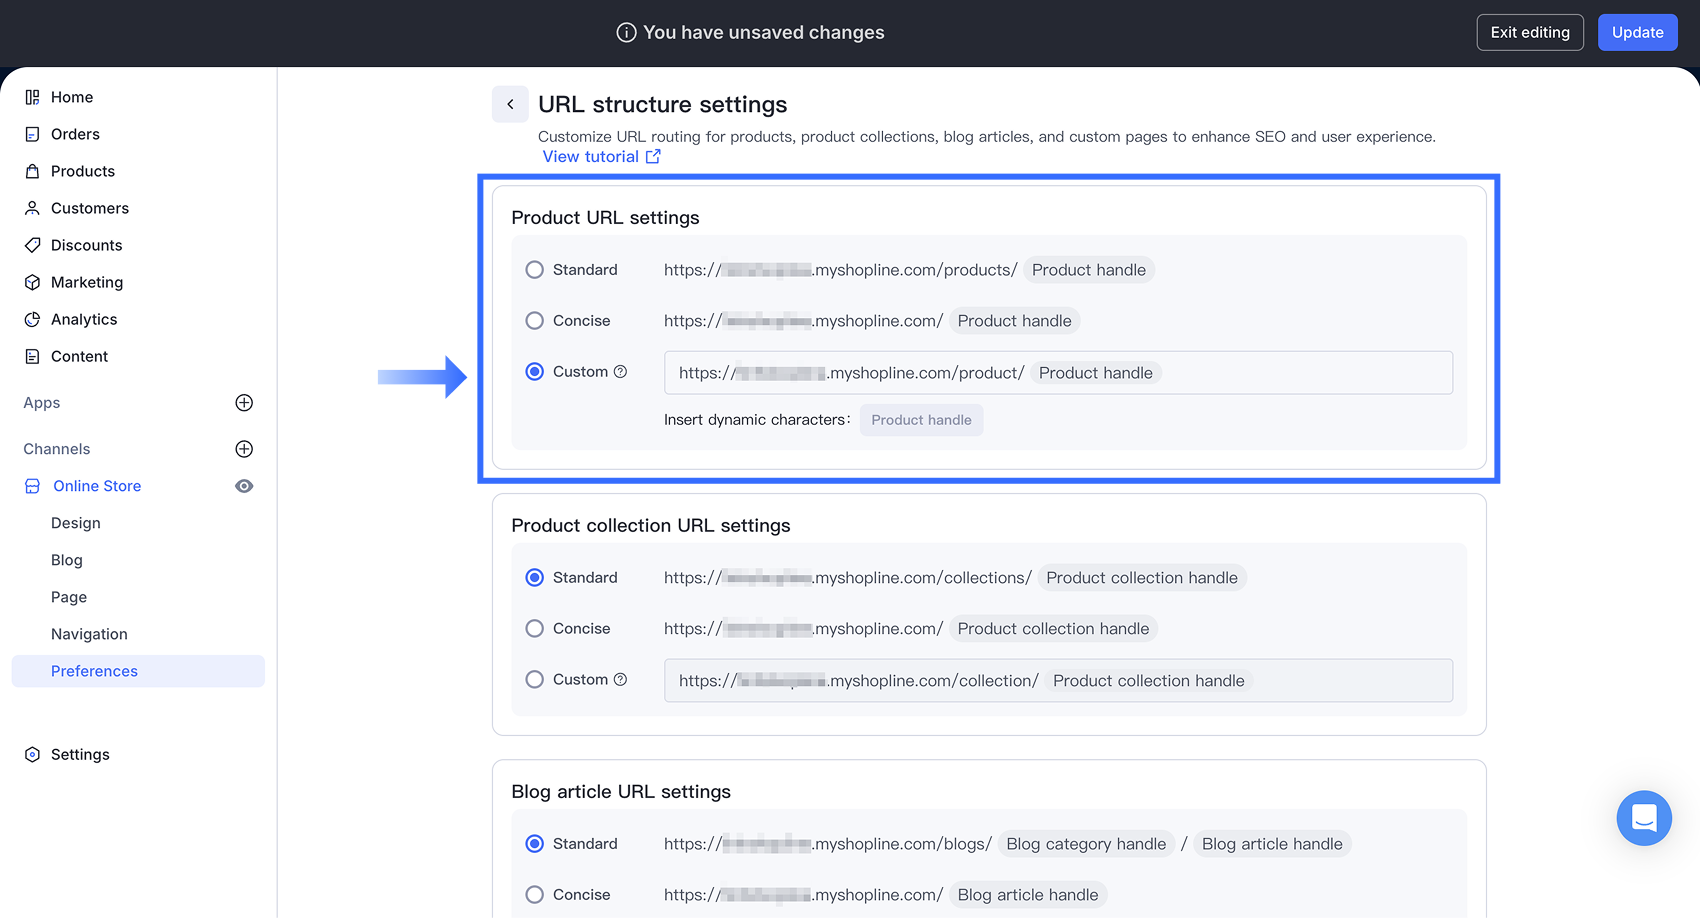The image size is (1700, 918).
Task: Click the Settings gear icon in sidebar
Action: pyautogui.click(x=32, y=755)
